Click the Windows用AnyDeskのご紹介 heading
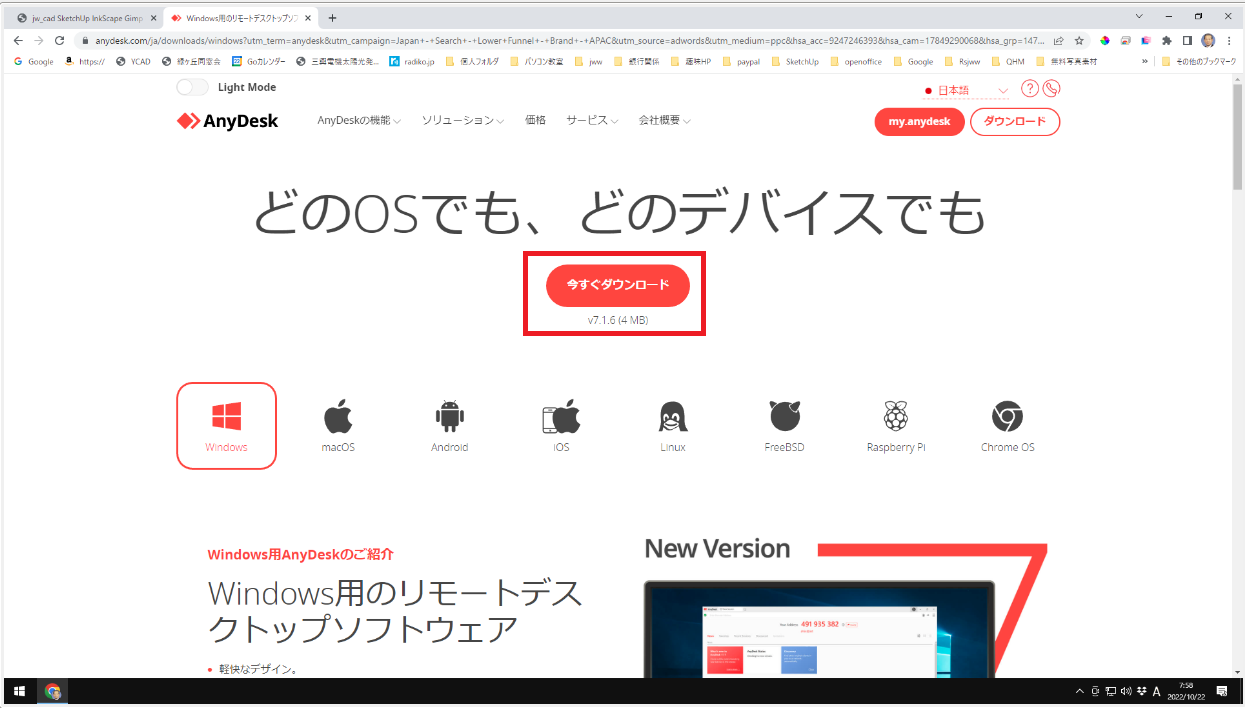The width and height of the screenshot is (1245, 708). (x=300, y=554)
